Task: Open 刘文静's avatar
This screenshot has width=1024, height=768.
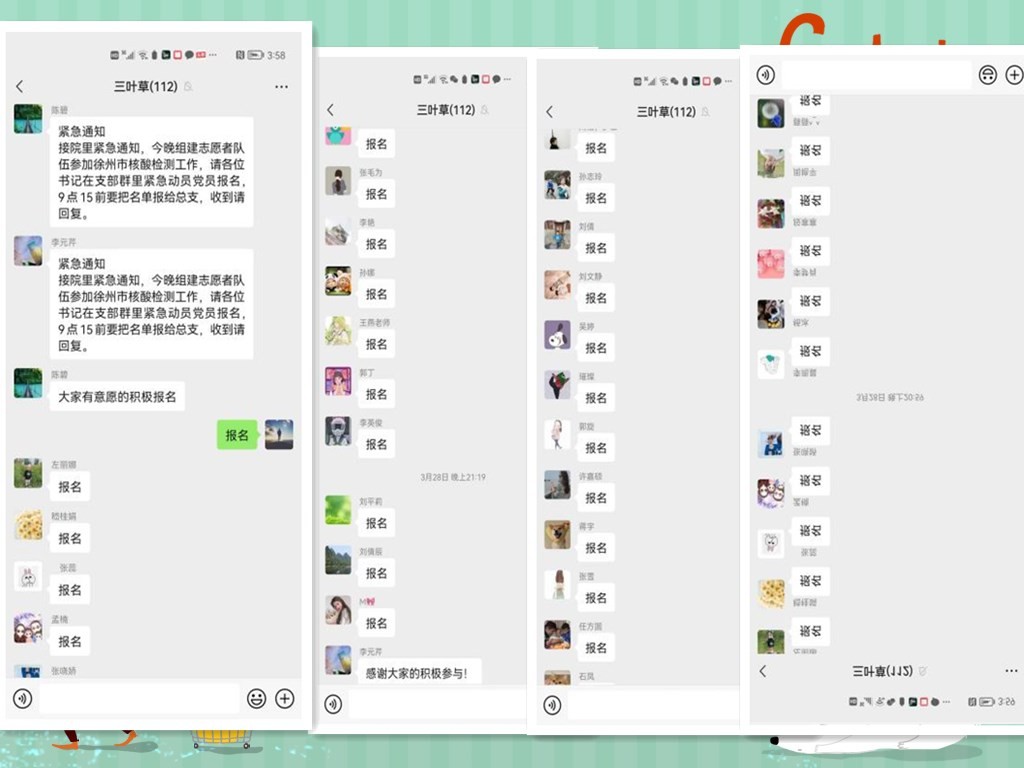Action: (x=558, y=285)
